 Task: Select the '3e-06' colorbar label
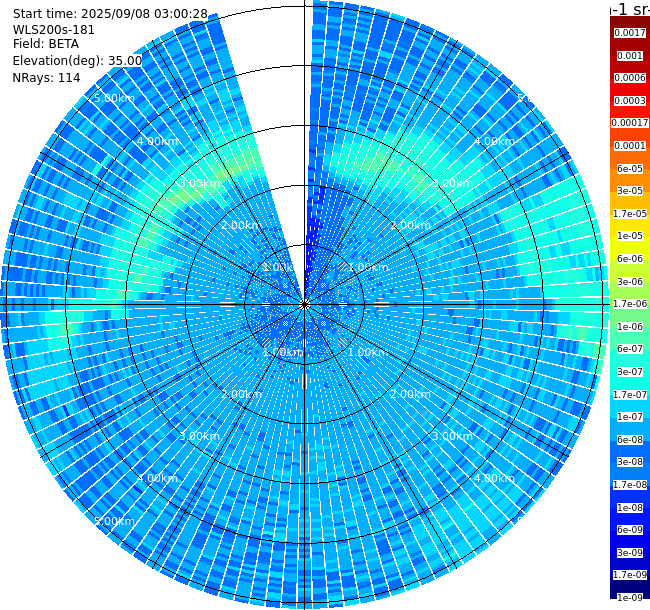click(630, 282)
